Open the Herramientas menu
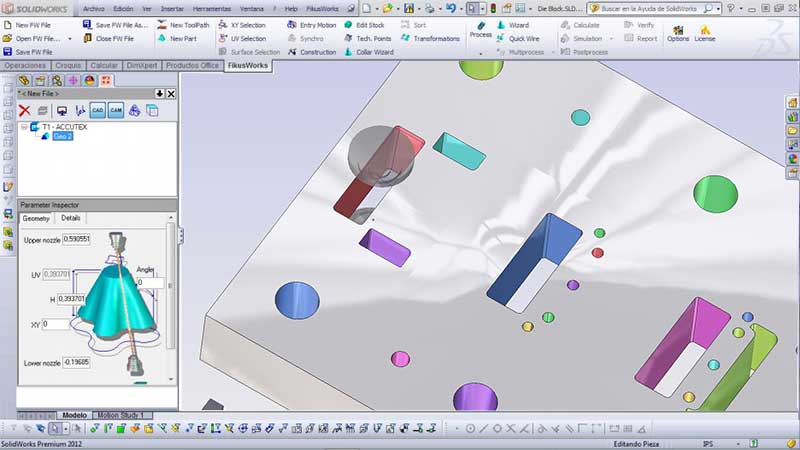This screenshot has height=450, width=800. pos(212,9)
